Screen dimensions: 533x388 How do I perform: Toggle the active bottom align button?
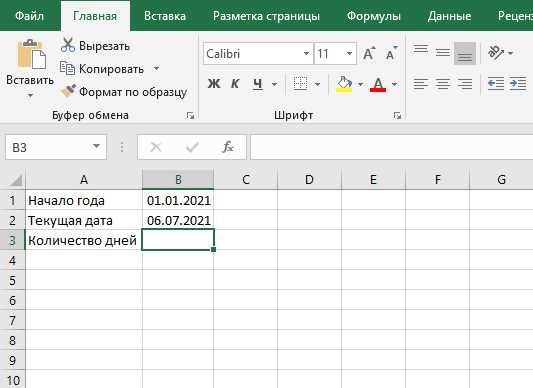pyautogui.click(x=465, y=53)
